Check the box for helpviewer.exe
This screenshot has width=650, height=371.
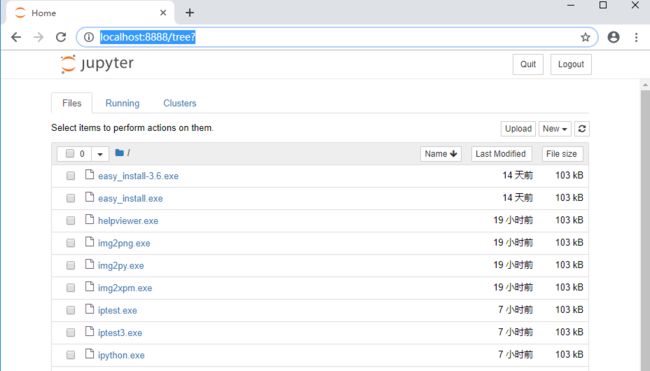coord(70,221)
